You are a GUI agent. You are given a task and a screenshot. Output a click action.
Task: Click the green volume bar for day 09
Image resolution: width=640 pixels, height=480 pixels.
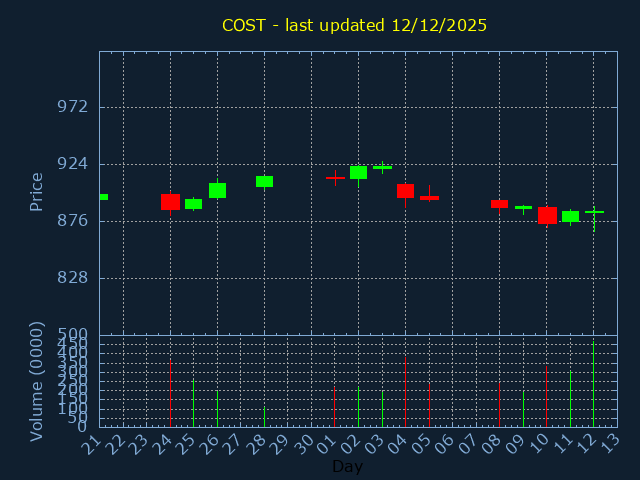pyautogui.click(x=523, y=409)
